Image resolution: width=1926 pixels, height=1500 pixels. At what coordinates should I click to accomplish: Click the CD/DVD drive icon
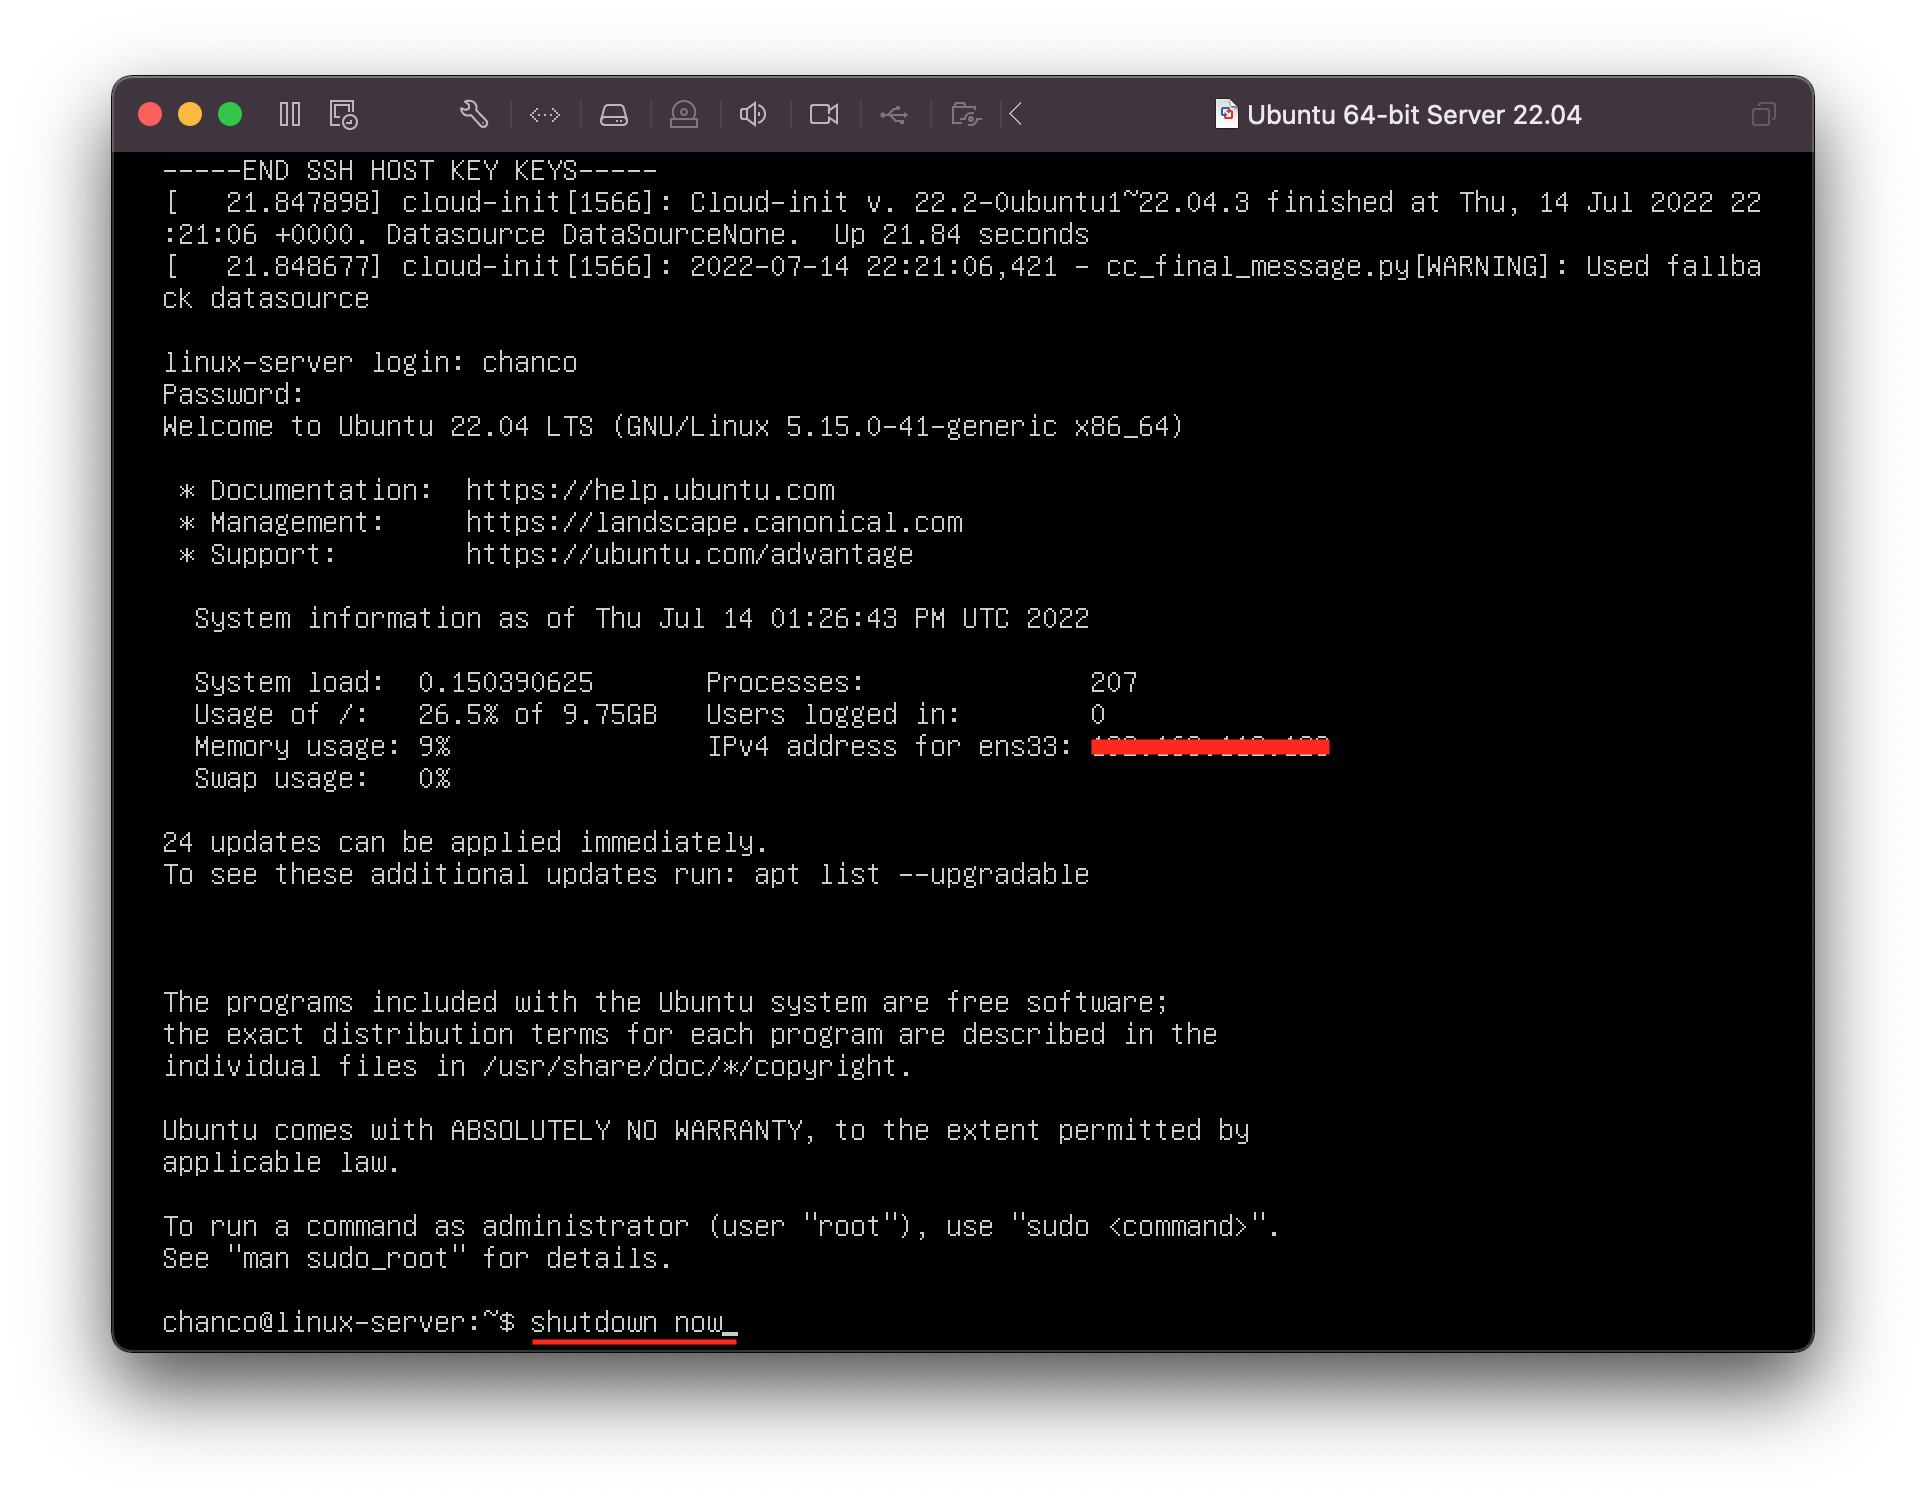point(684,115)
